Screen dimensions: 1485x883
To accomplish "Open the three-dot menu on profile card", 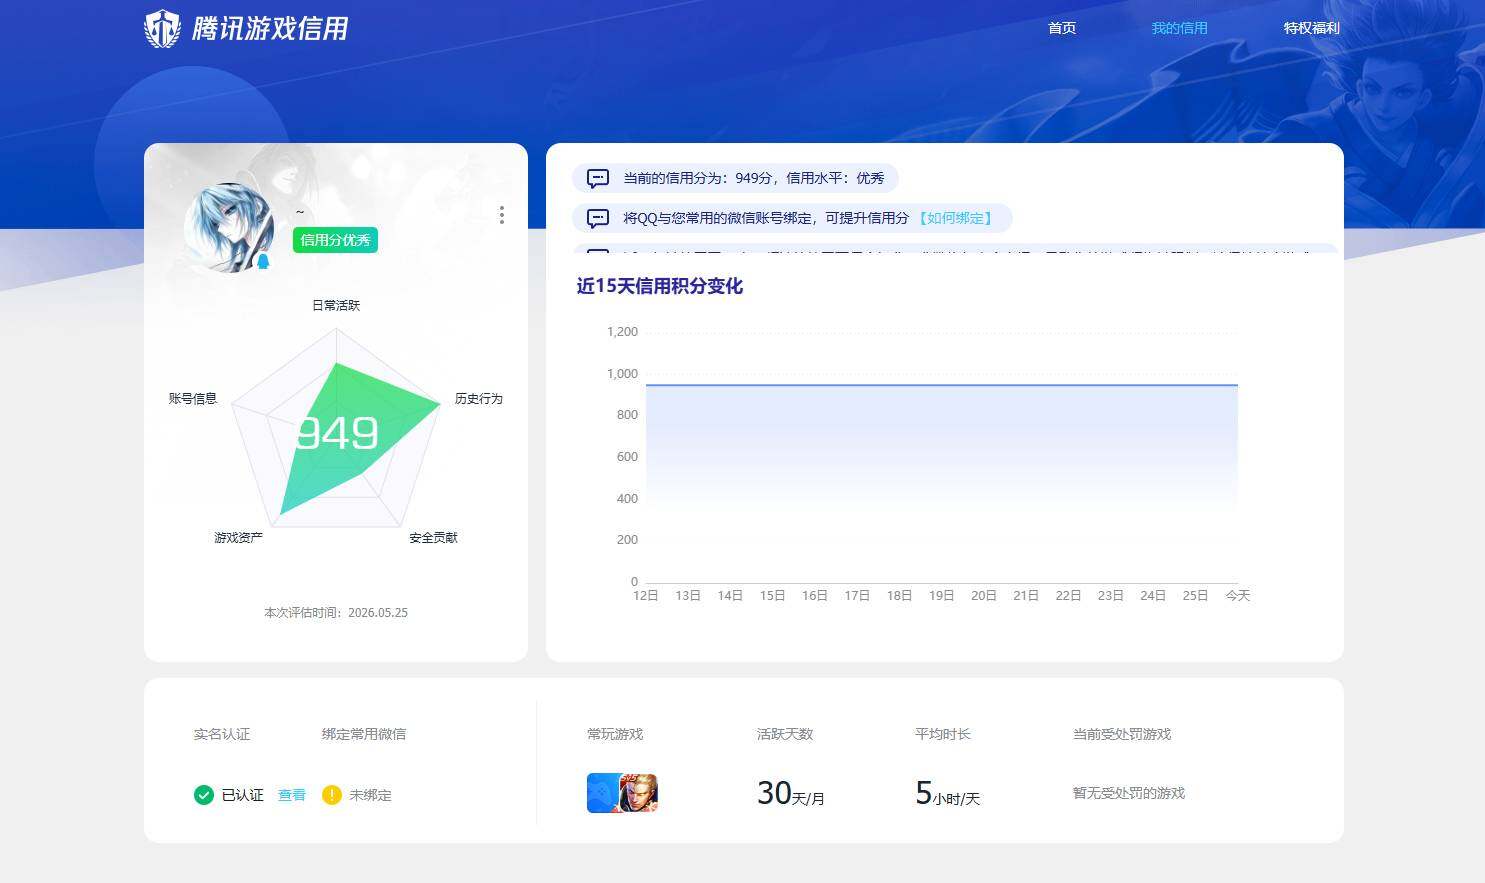I will point(501,215).
